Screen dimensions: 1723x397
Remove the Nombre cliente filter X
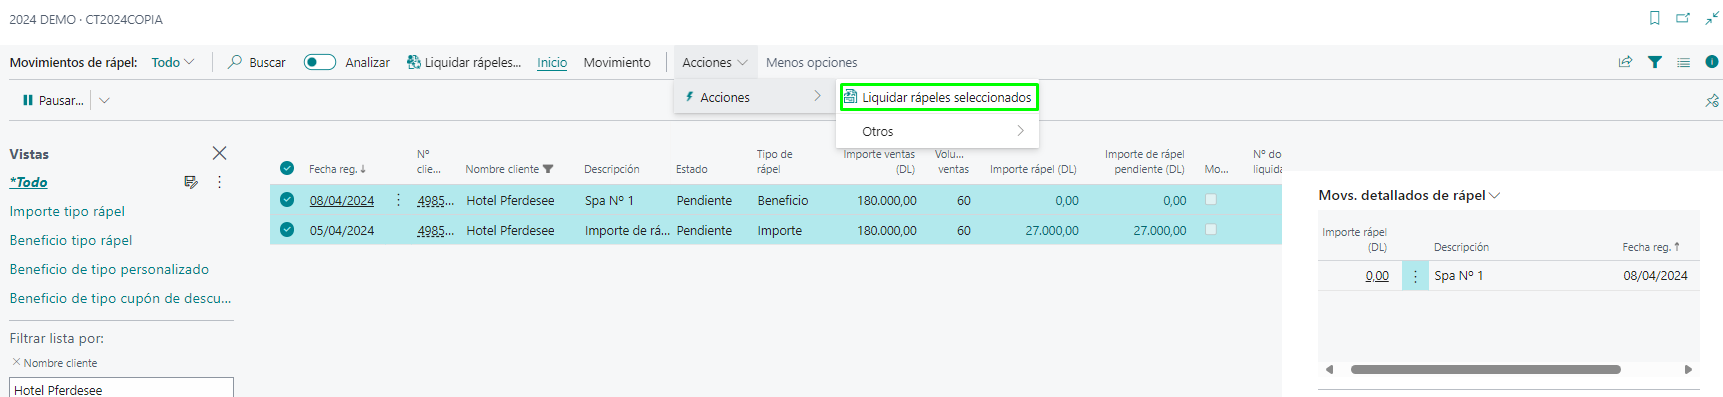tap(16, 362)
